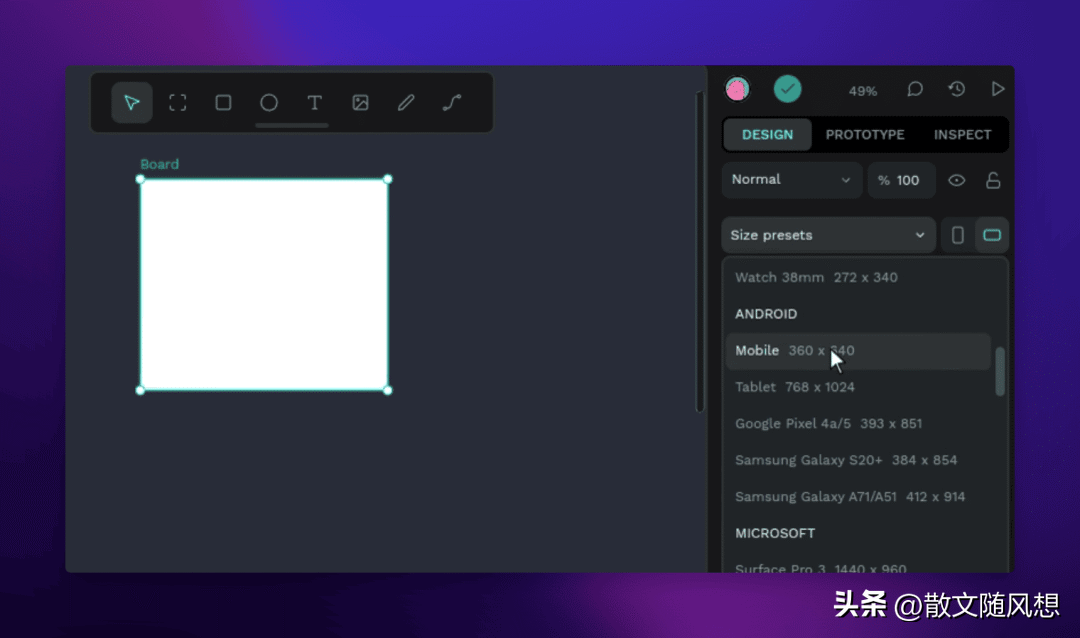Choose Android Mobile 360 x 640 preset
The width and height of the screenshot is (1080, 638).
click(858, 351)
